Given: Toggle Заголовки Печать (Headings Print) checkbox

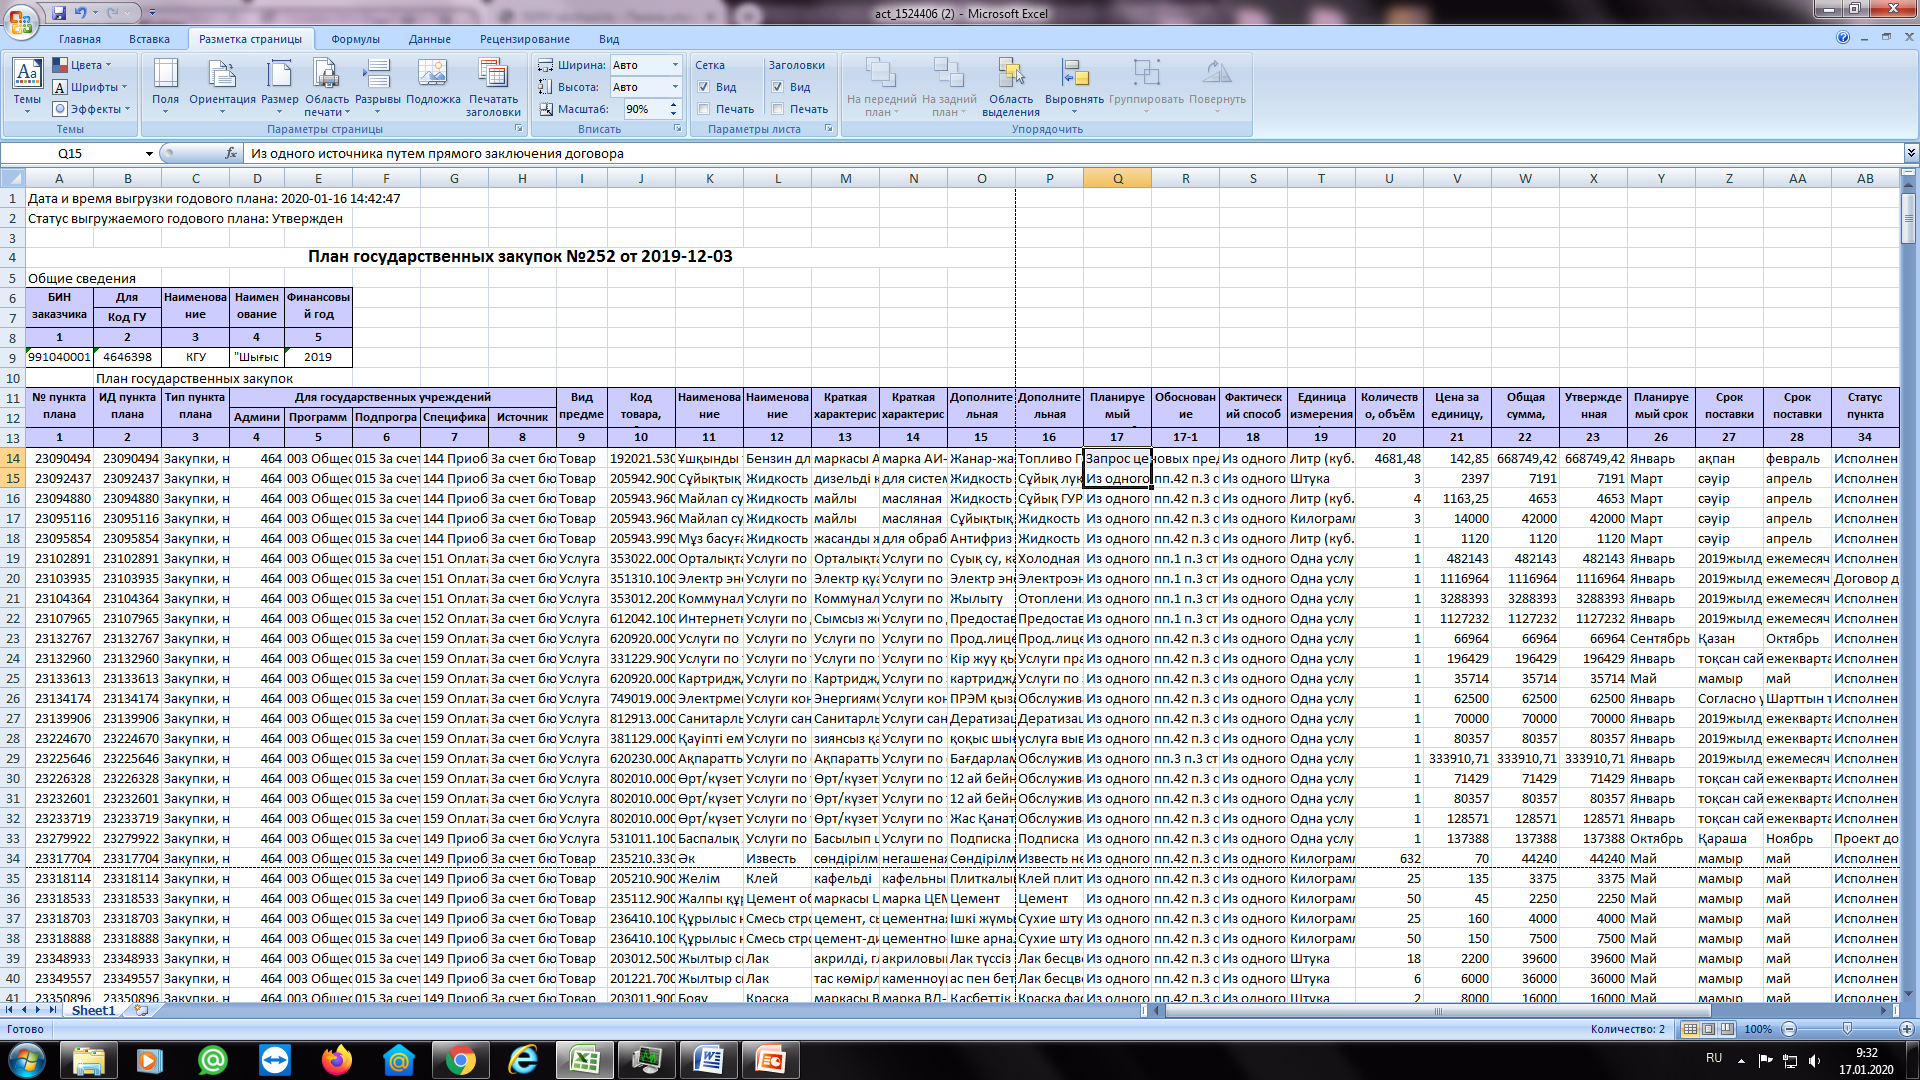Looking at the screenshot, I should [778, 109].
